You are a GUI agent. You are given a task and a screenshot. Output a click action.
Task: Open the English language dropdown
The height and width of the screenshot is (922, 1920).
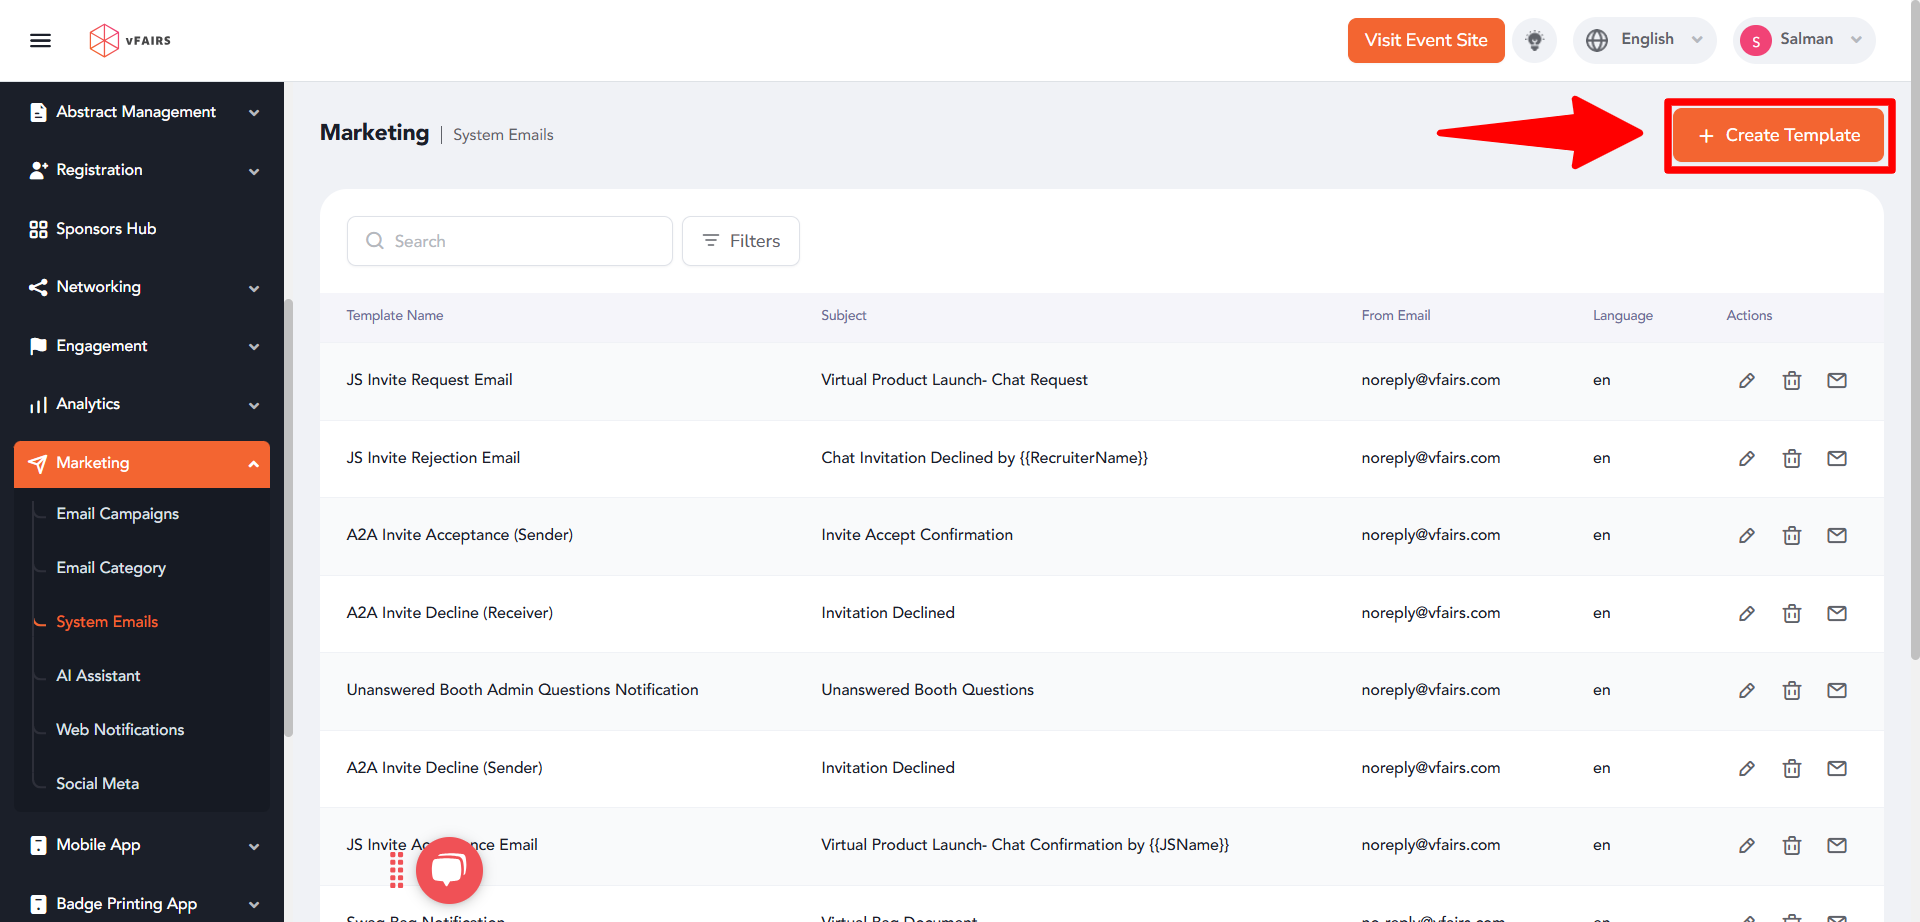click(x=1644, y=40)
